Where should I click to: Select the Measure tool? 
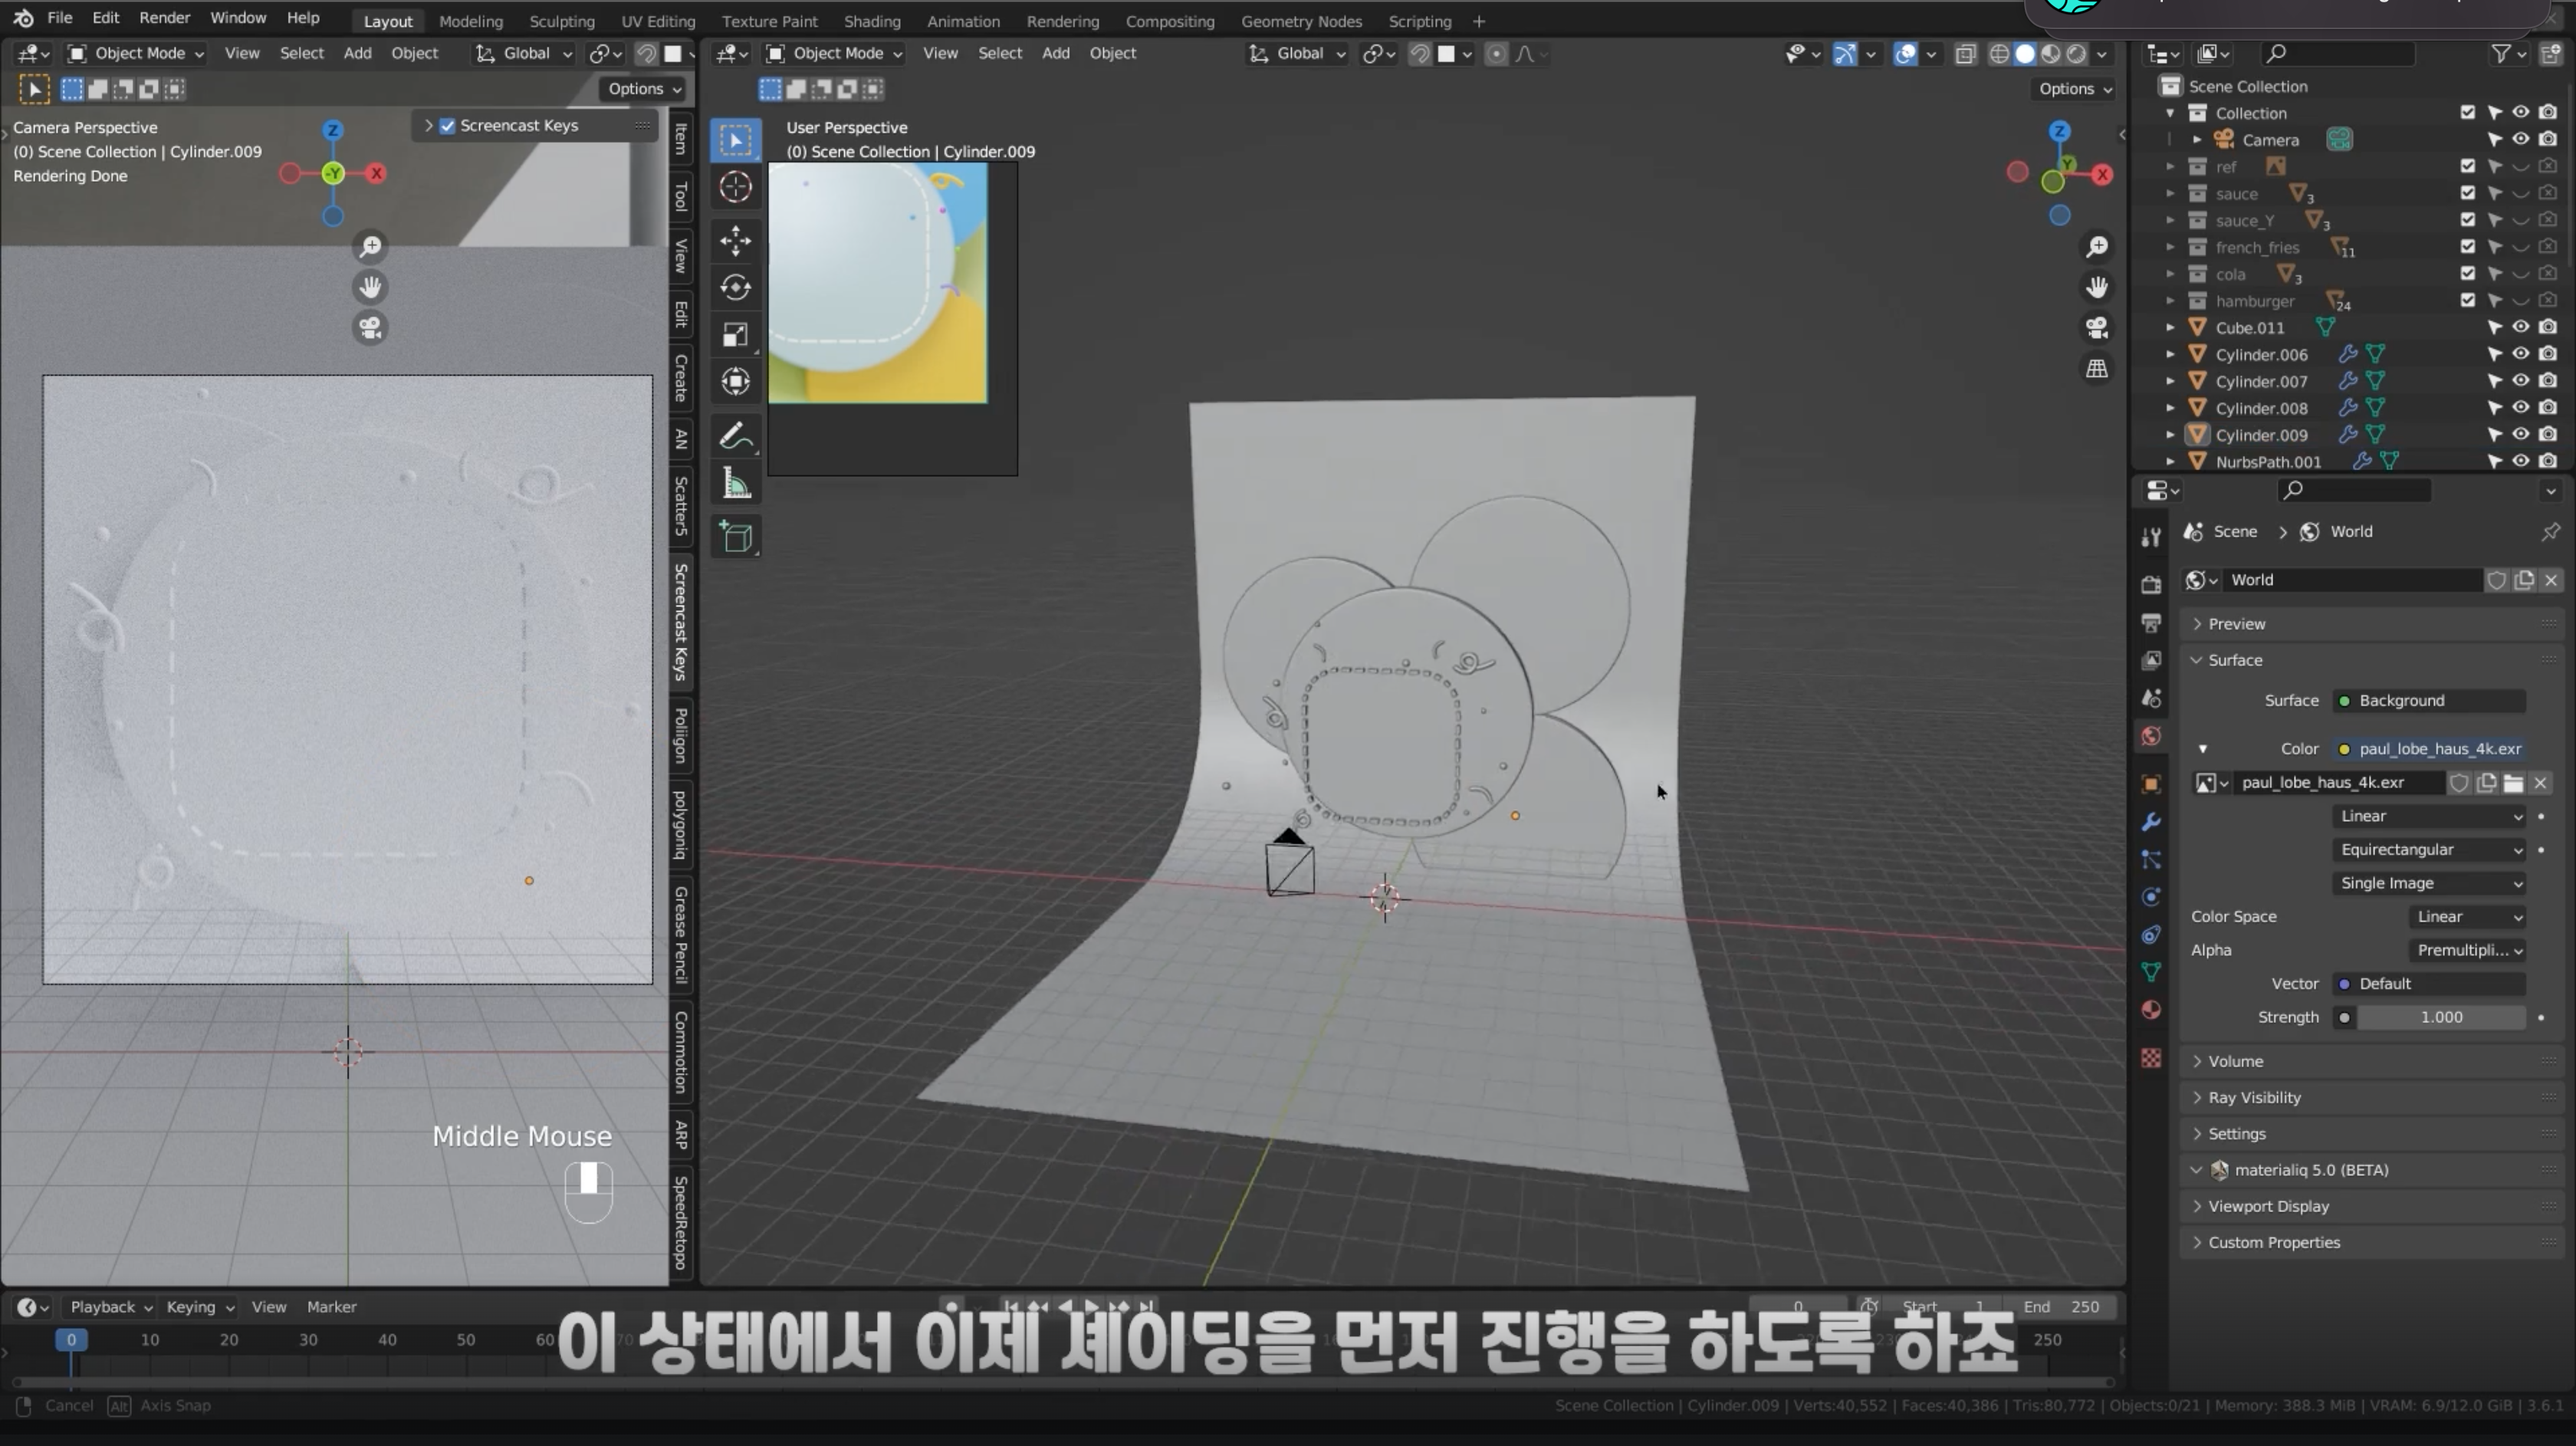pos(735,484)
